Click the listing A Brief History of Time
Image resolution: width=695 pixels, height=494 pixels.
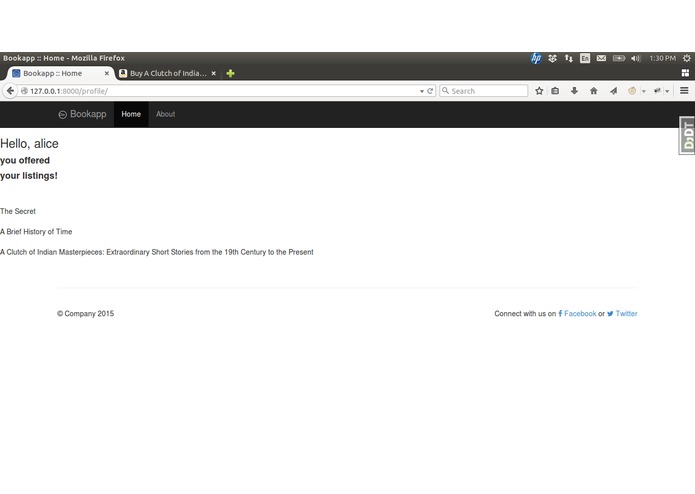36,232
